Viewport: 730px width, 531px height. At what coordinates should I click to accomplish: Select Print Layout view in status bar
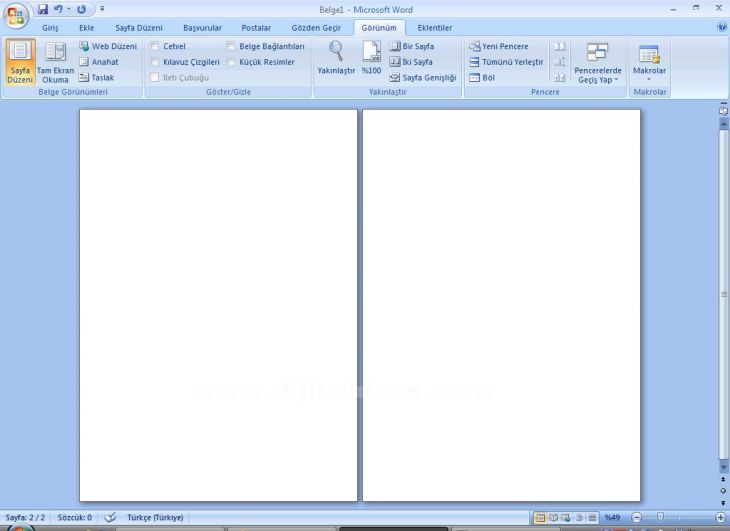[x=540, y=518]
